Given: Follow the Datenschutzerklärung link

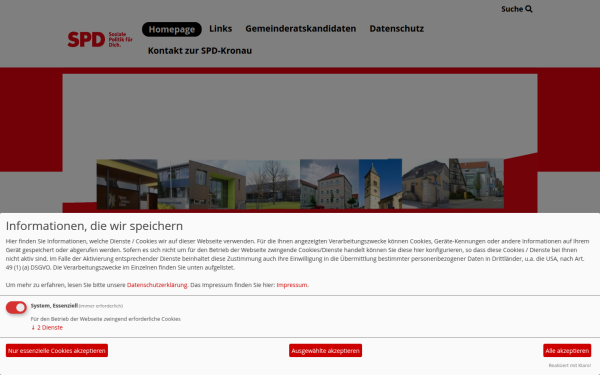Looking at the screenshot, I should point(157,285).
